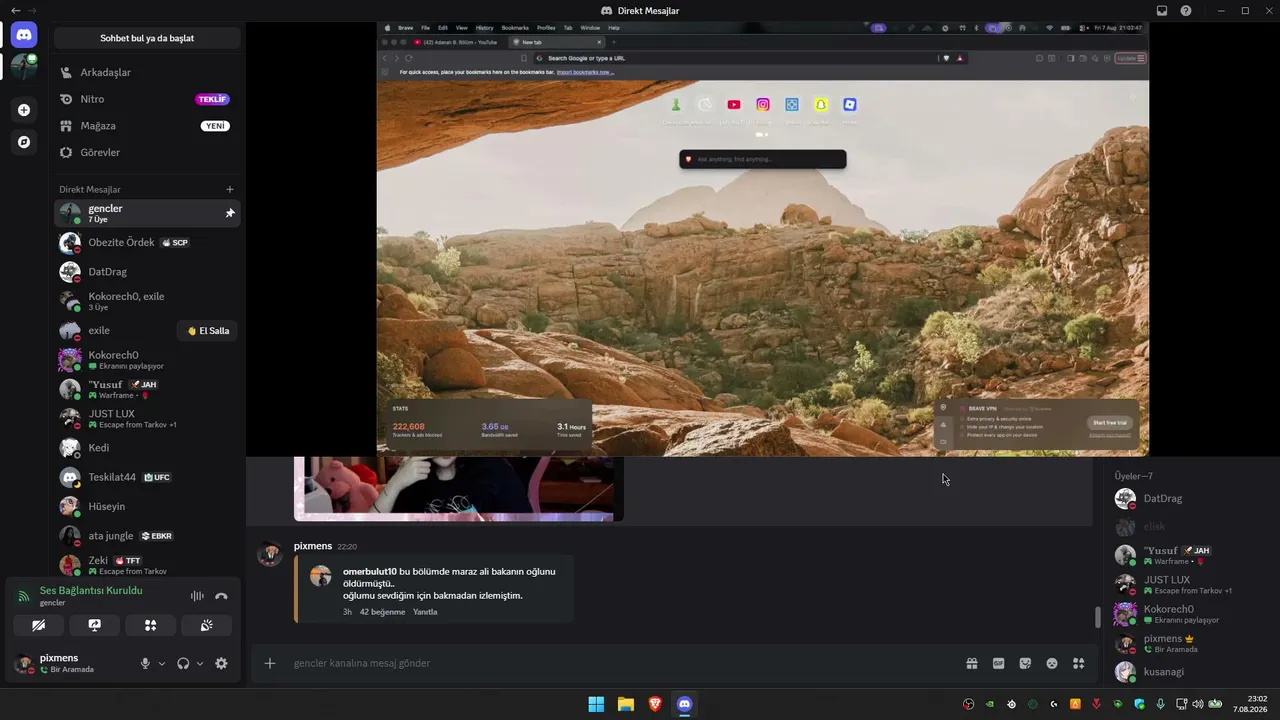Open the DM with Obezite Ördek
This screenshot has height=720, width=1280.
[x=147, y=243]
